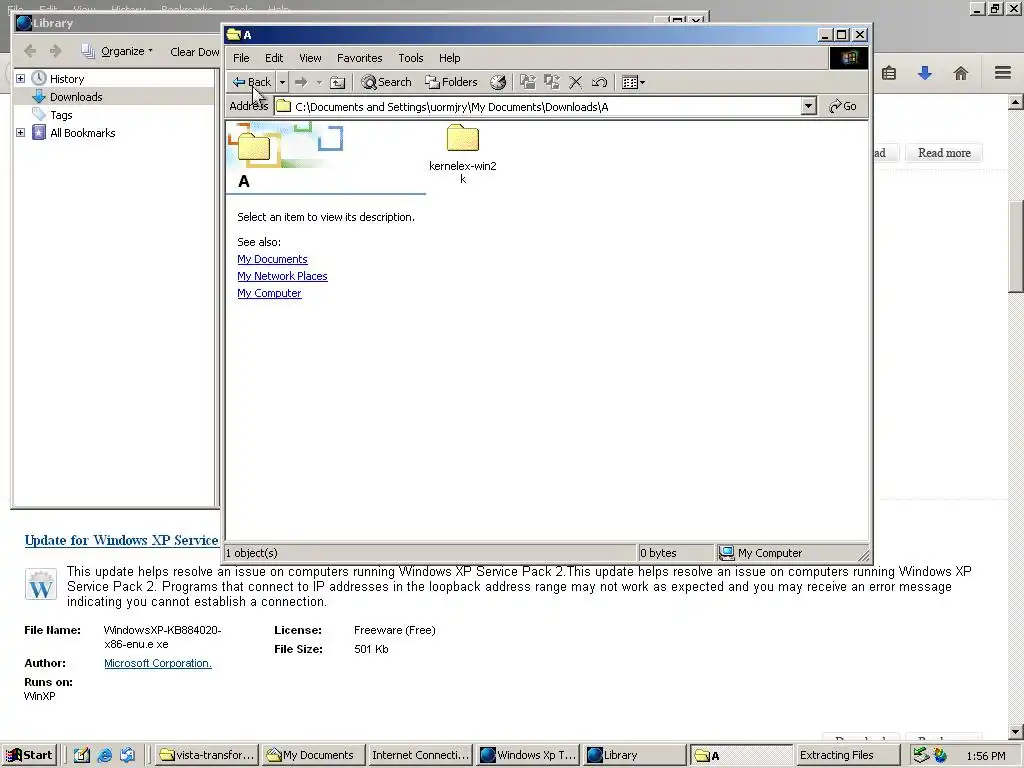Open the Favorites menu
The width and height of the screenshot is (1024, 768).
pyautogui.click(x=359, y=58)
